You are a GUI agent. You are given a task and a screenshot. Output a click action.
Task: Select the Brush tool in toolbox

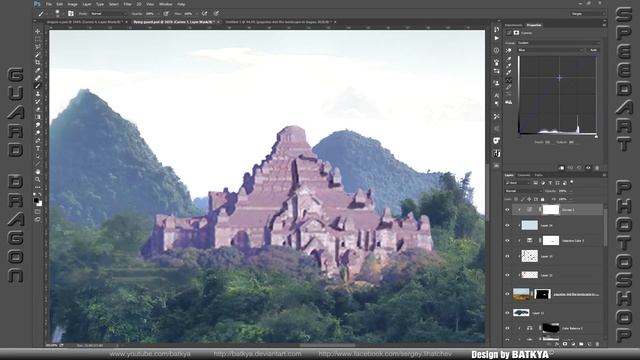38,86
